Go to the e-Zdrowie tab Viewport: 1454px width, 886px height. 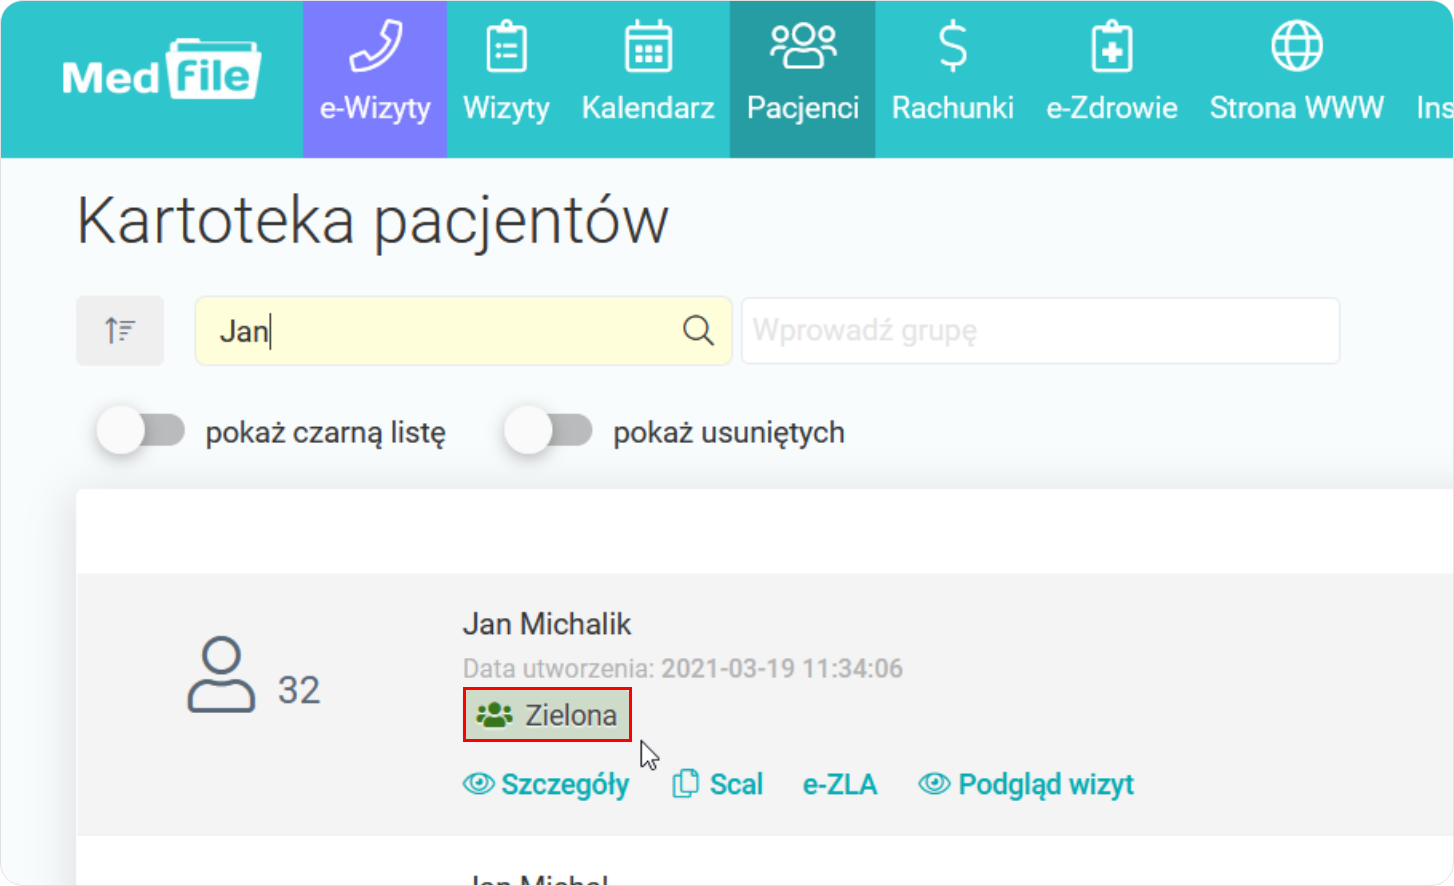(1112, 79)
